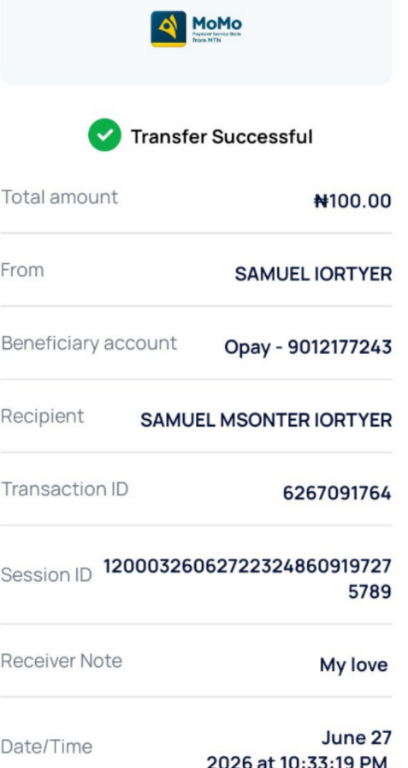Click the From label
The width and height of the screenshot is (408, 768).
[x=22, y=270]
